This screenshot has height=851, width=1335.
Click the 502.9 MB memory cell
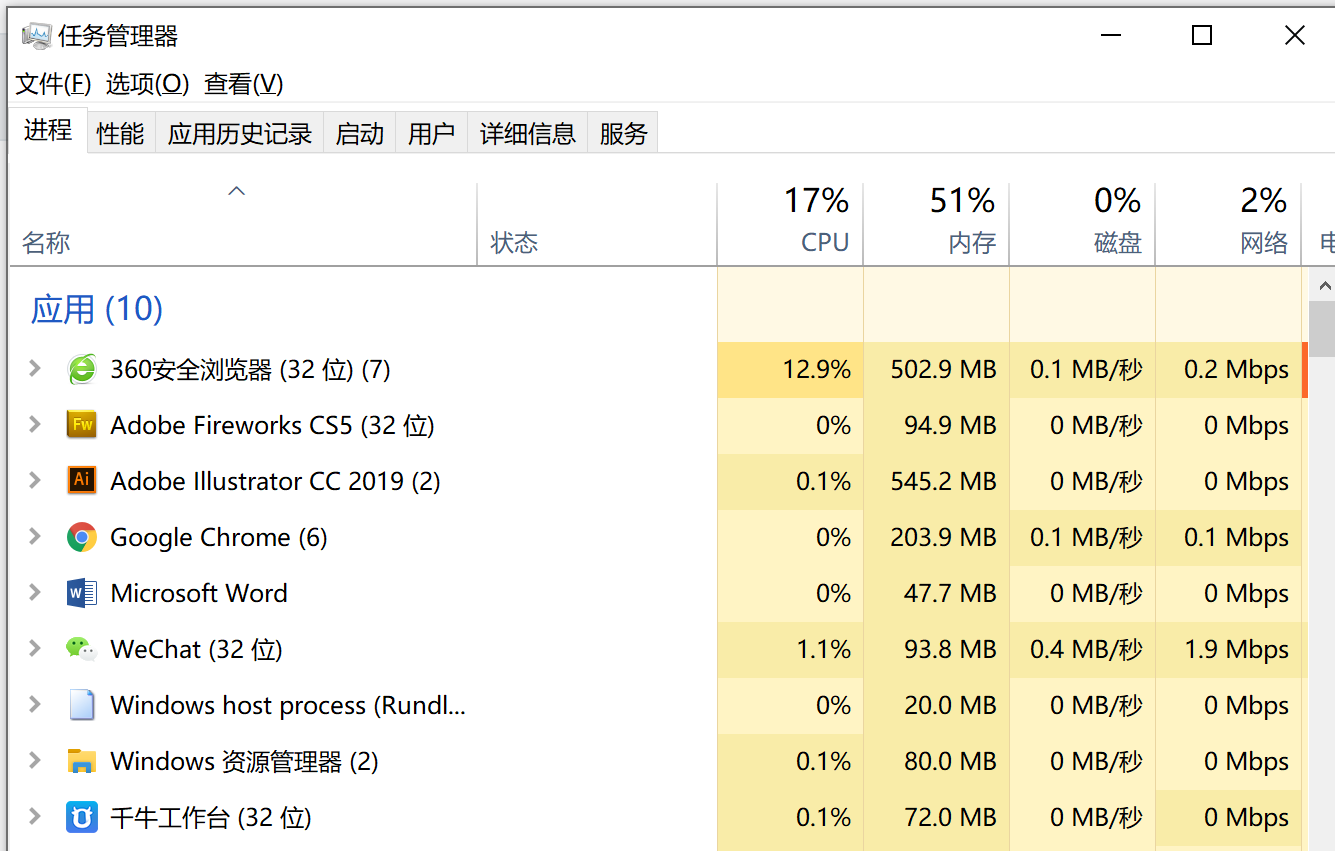coord(936,370)
